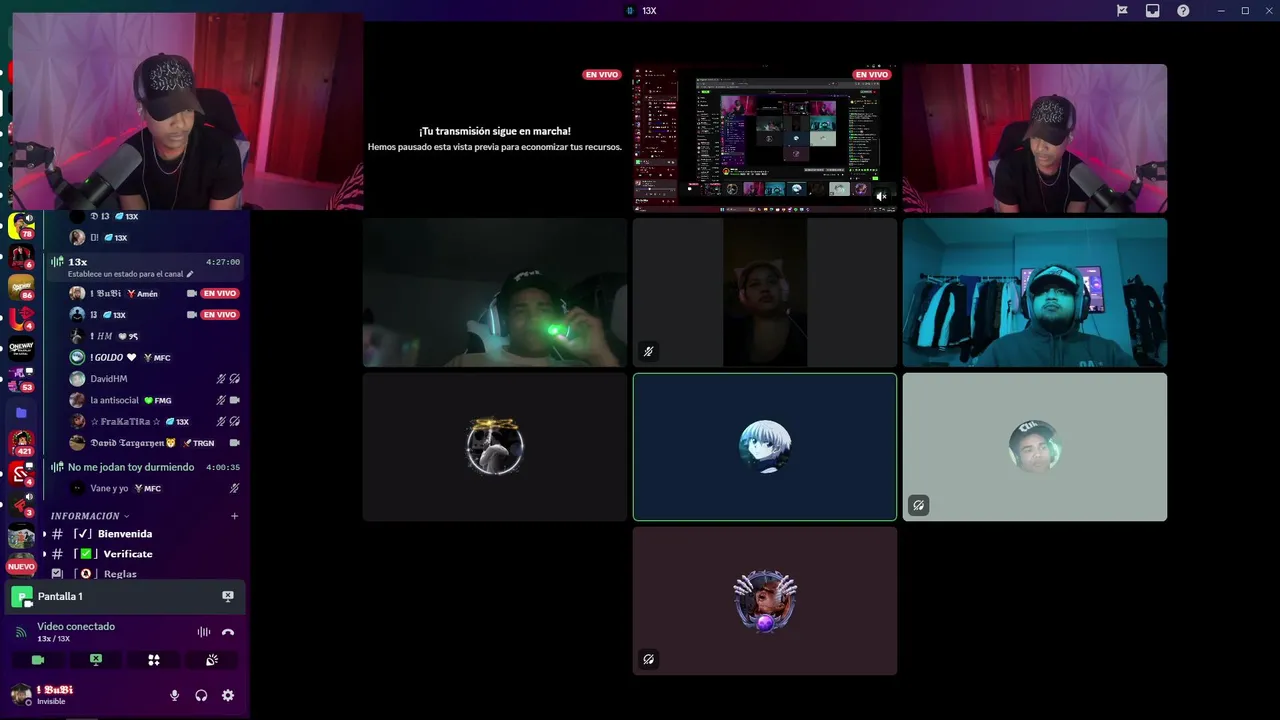Select webcam tile with teal room

[1035, 292]
